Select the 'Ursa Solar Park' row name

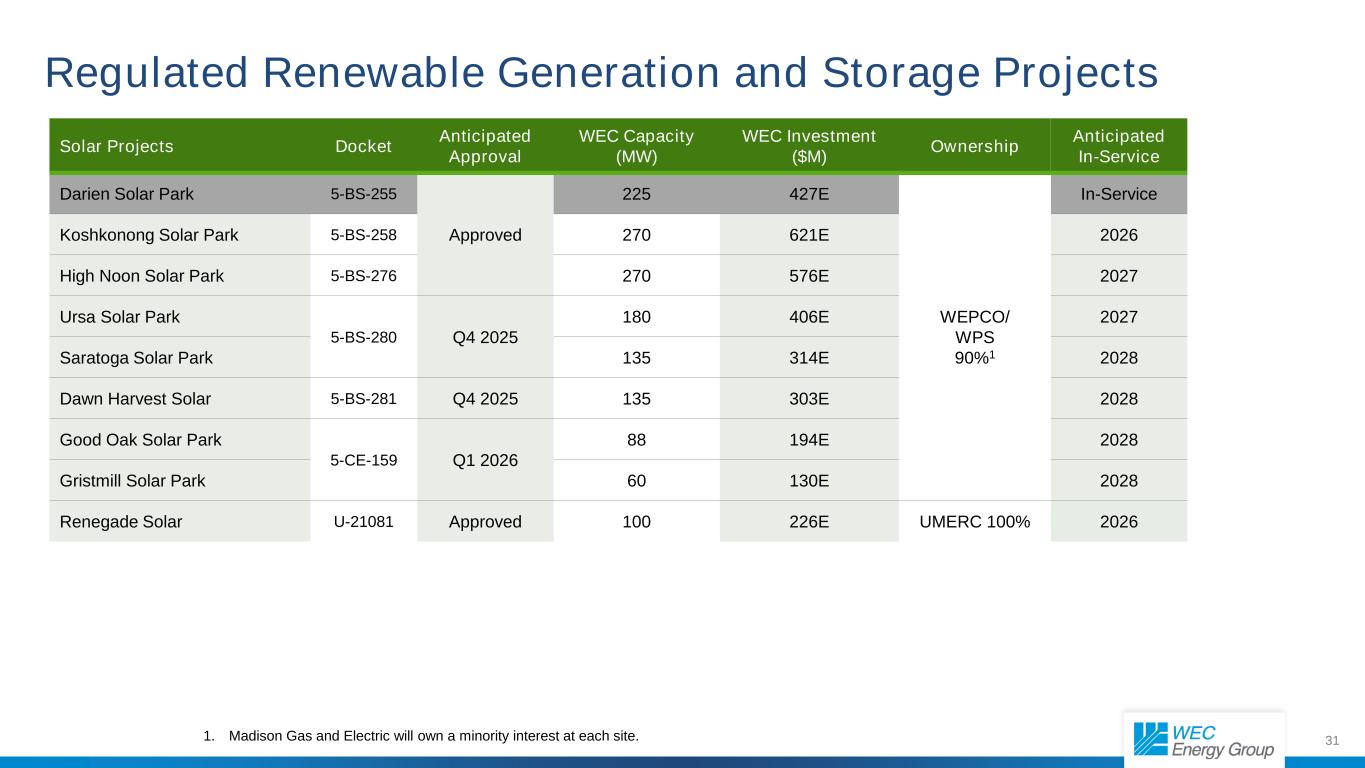tap(120, 317)
